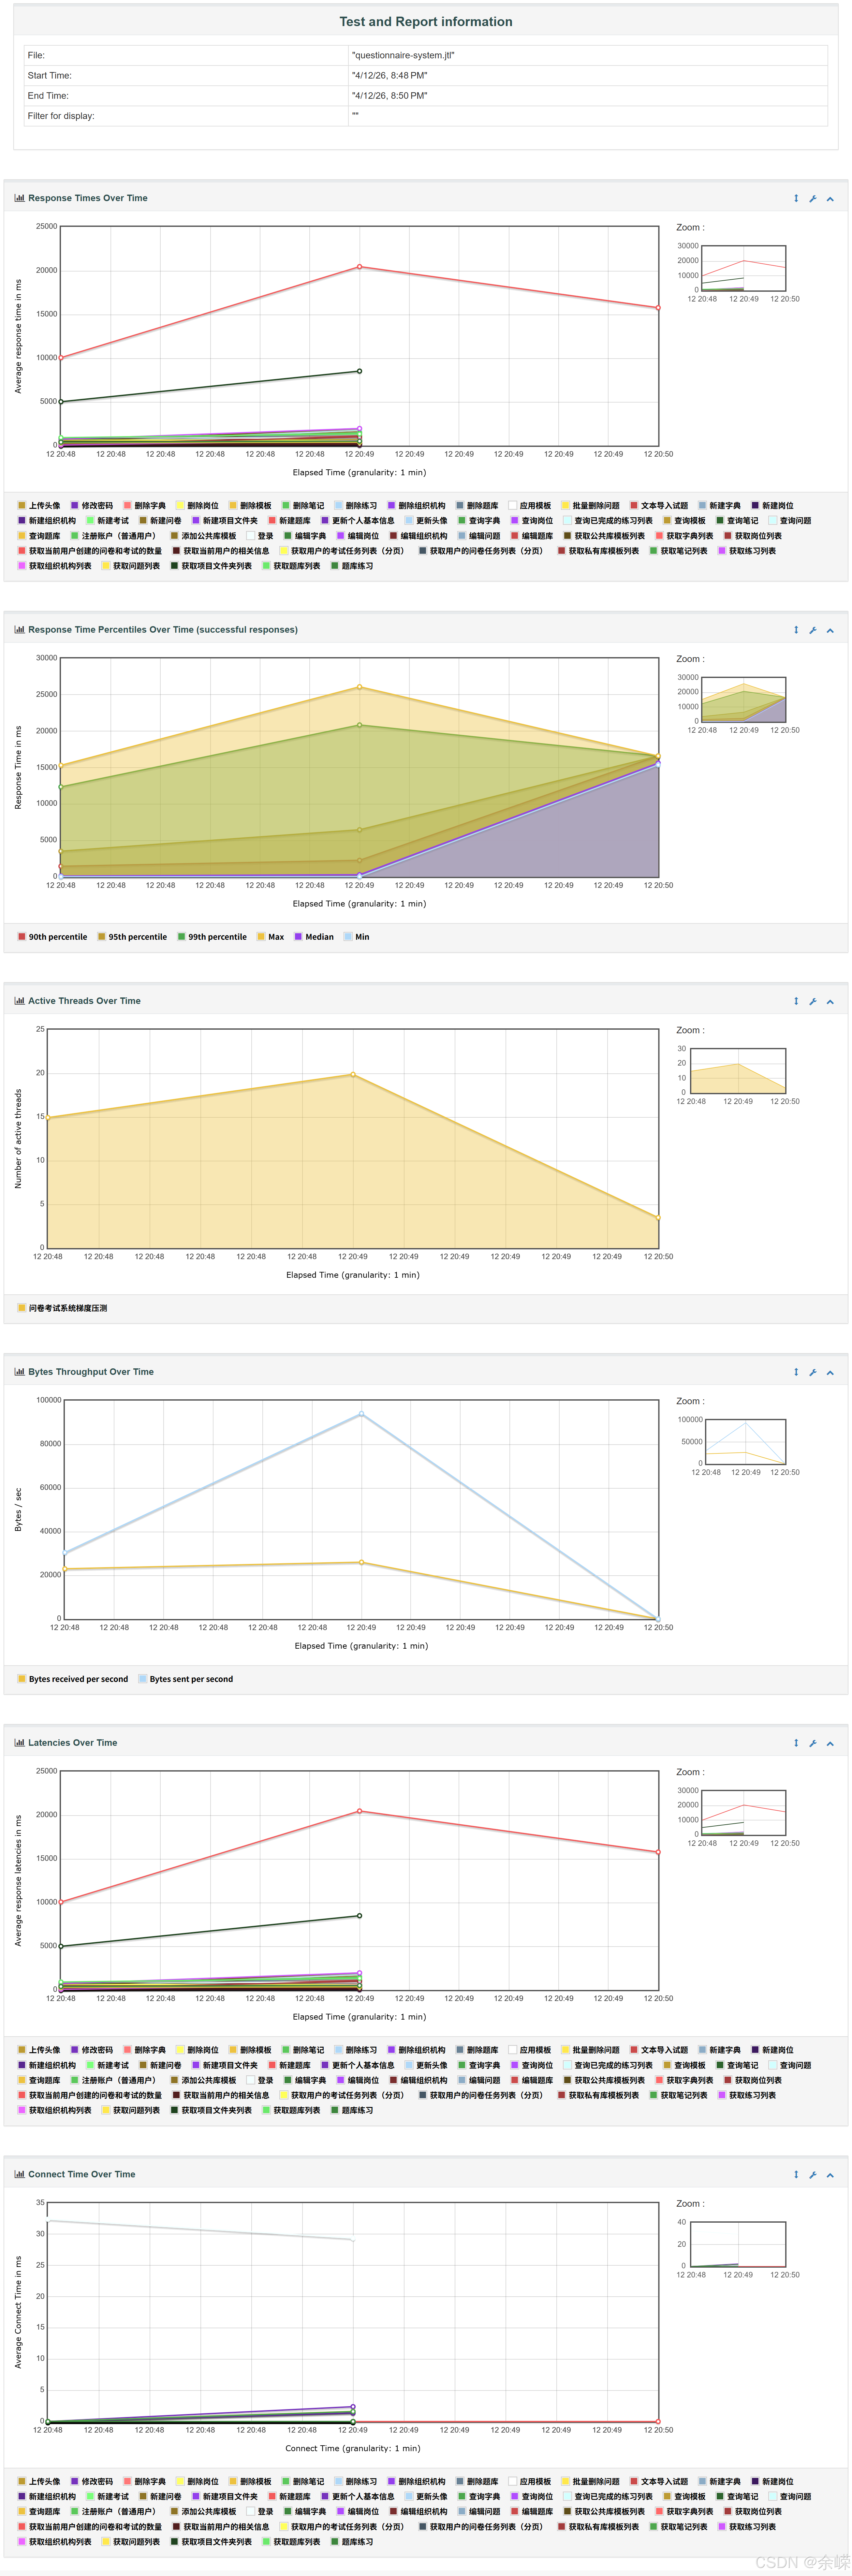Click the "Filter for display:" label cell
The width and height of the screenshot is (852, 2576).
[x=186, y=116]
